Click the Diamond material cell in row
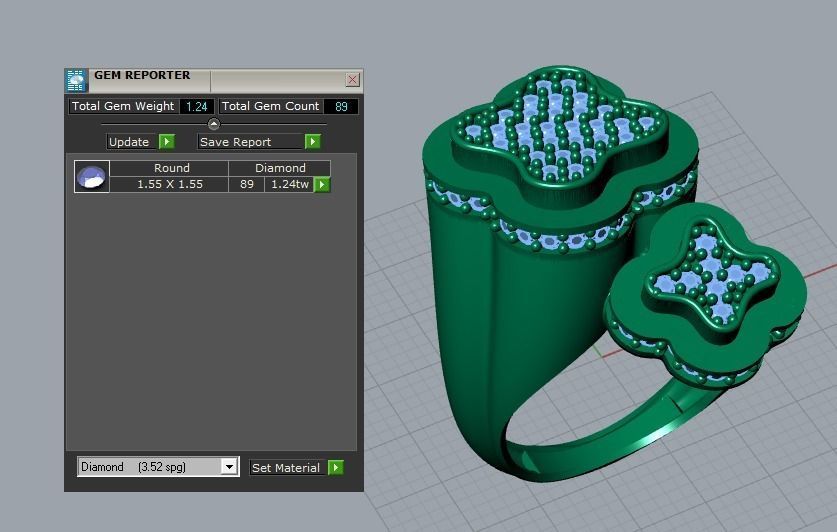 pyautogui.click(x=280, y=168)
